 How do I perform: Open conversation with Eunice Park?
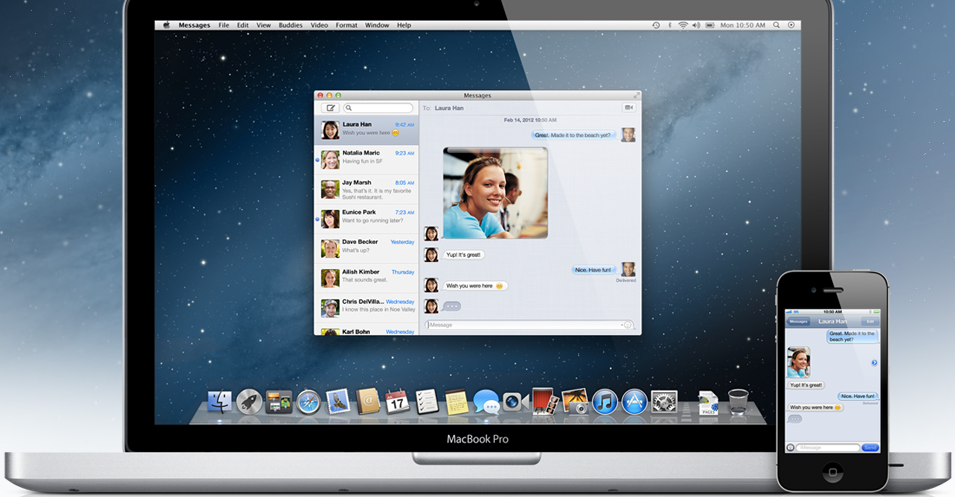click(366, 216)
